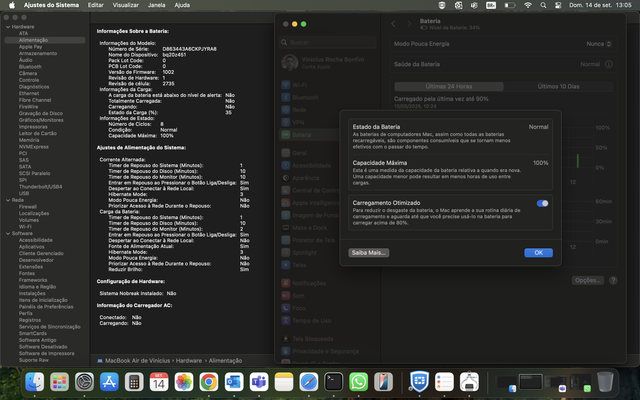Select Firewall under Rede in System Information
This screenshot has height=400, width=640.
click(28, 207)
